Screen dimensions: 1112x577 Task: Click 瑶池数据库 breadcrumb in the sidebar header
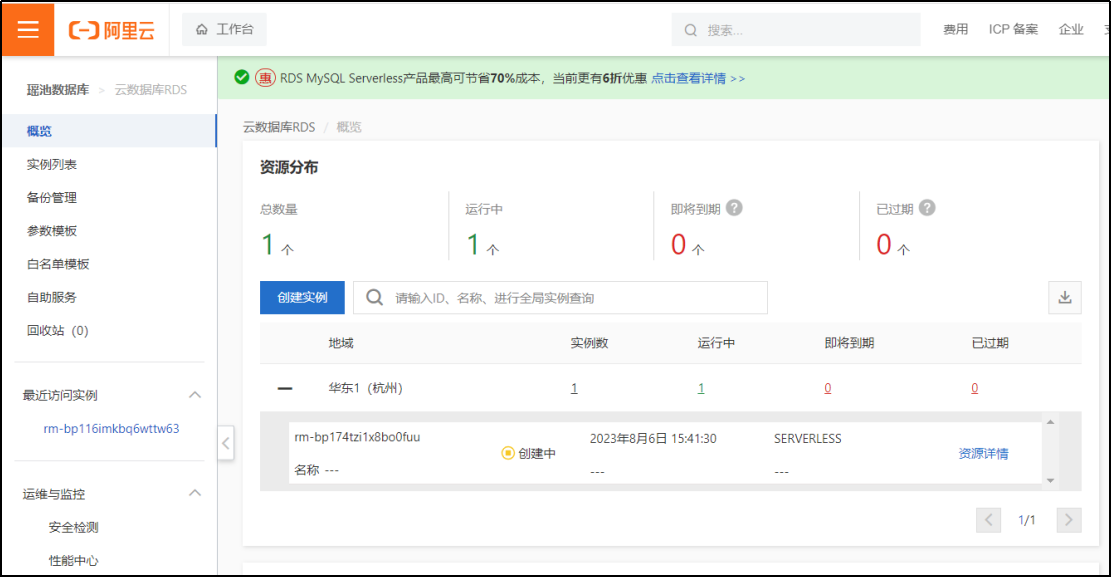coord(58,90)
